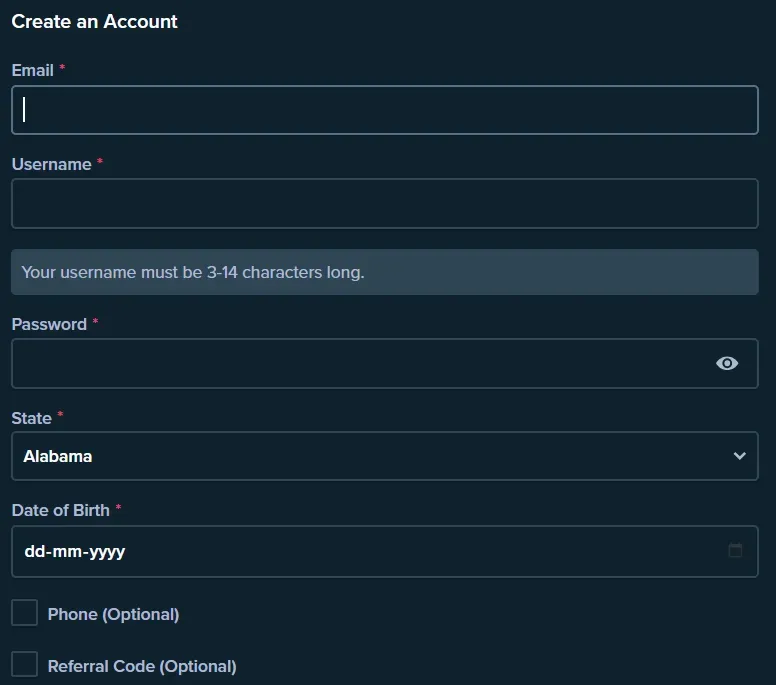Click the State field label

(x=31, y=418)
